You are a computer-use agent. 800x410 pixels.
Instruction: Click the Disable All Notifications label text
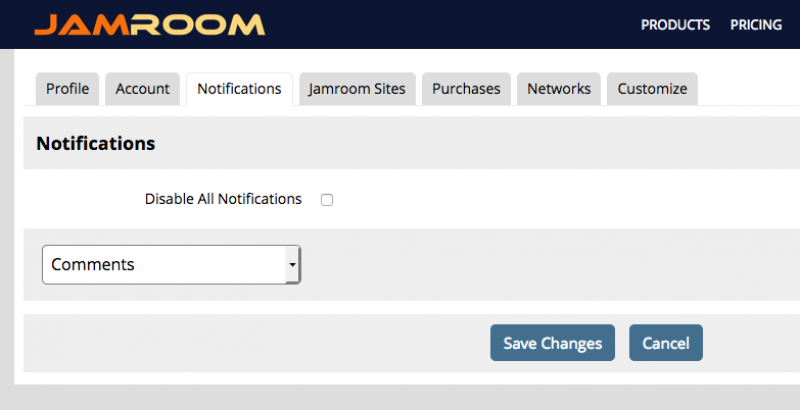[x=223, y=199]
